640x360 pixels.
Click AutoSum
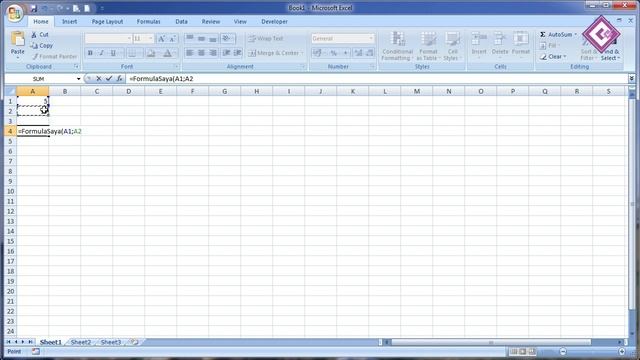coord(556,35)
